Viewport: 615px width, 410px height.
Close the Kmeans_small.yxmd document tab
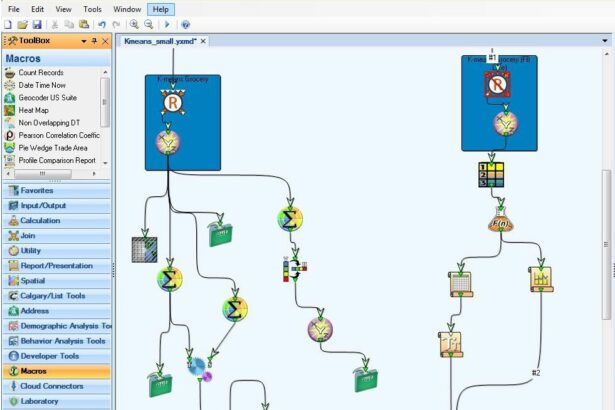[203, 41]
